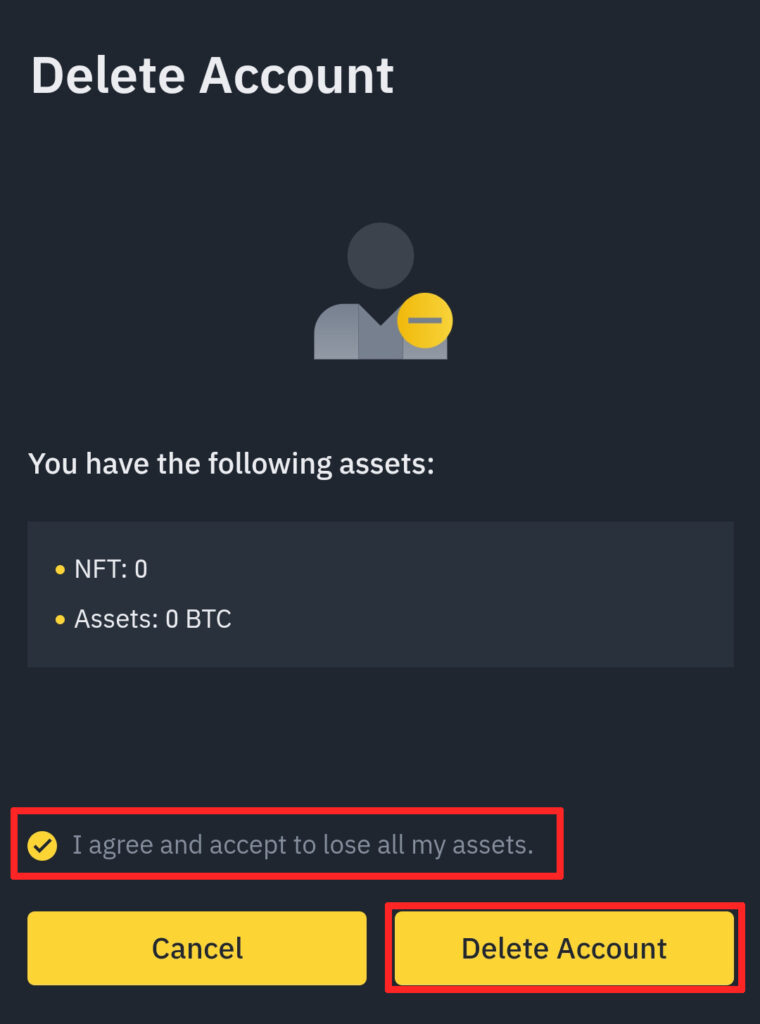Image resolution: width=760 pixels, height=1024 pixels.
Task: Click the yellow minus badge on avatar
Action: click(425, 320)
